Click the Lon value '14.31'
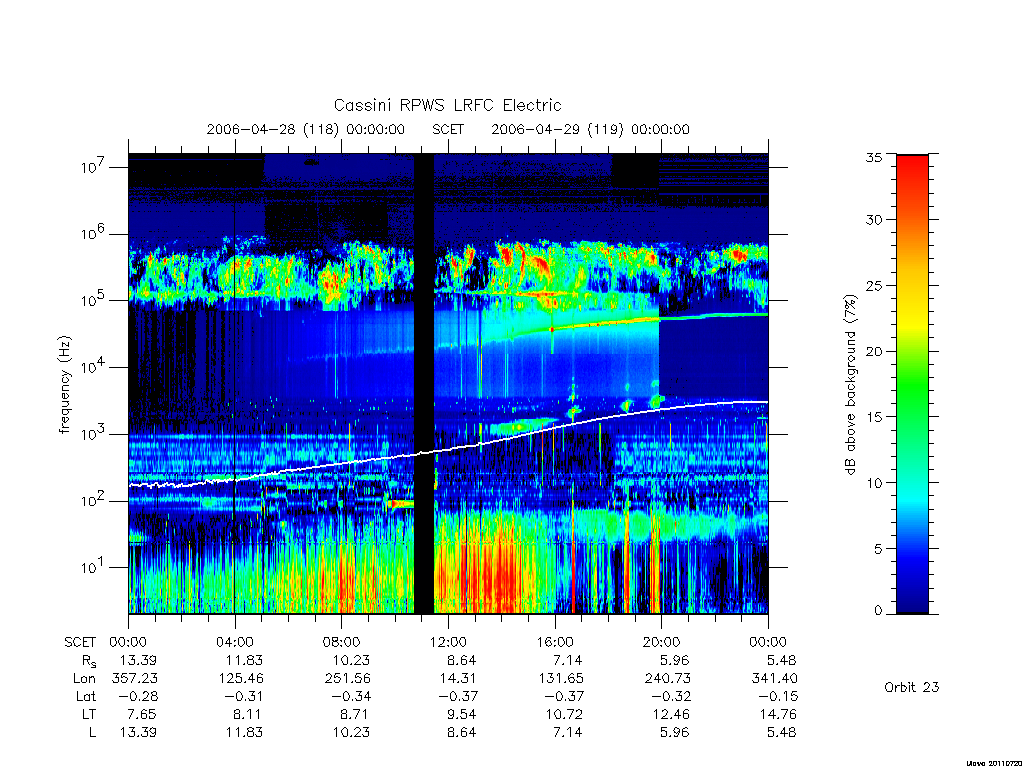This screenshot has height=768, width=1024. click(x=458, y=679)
